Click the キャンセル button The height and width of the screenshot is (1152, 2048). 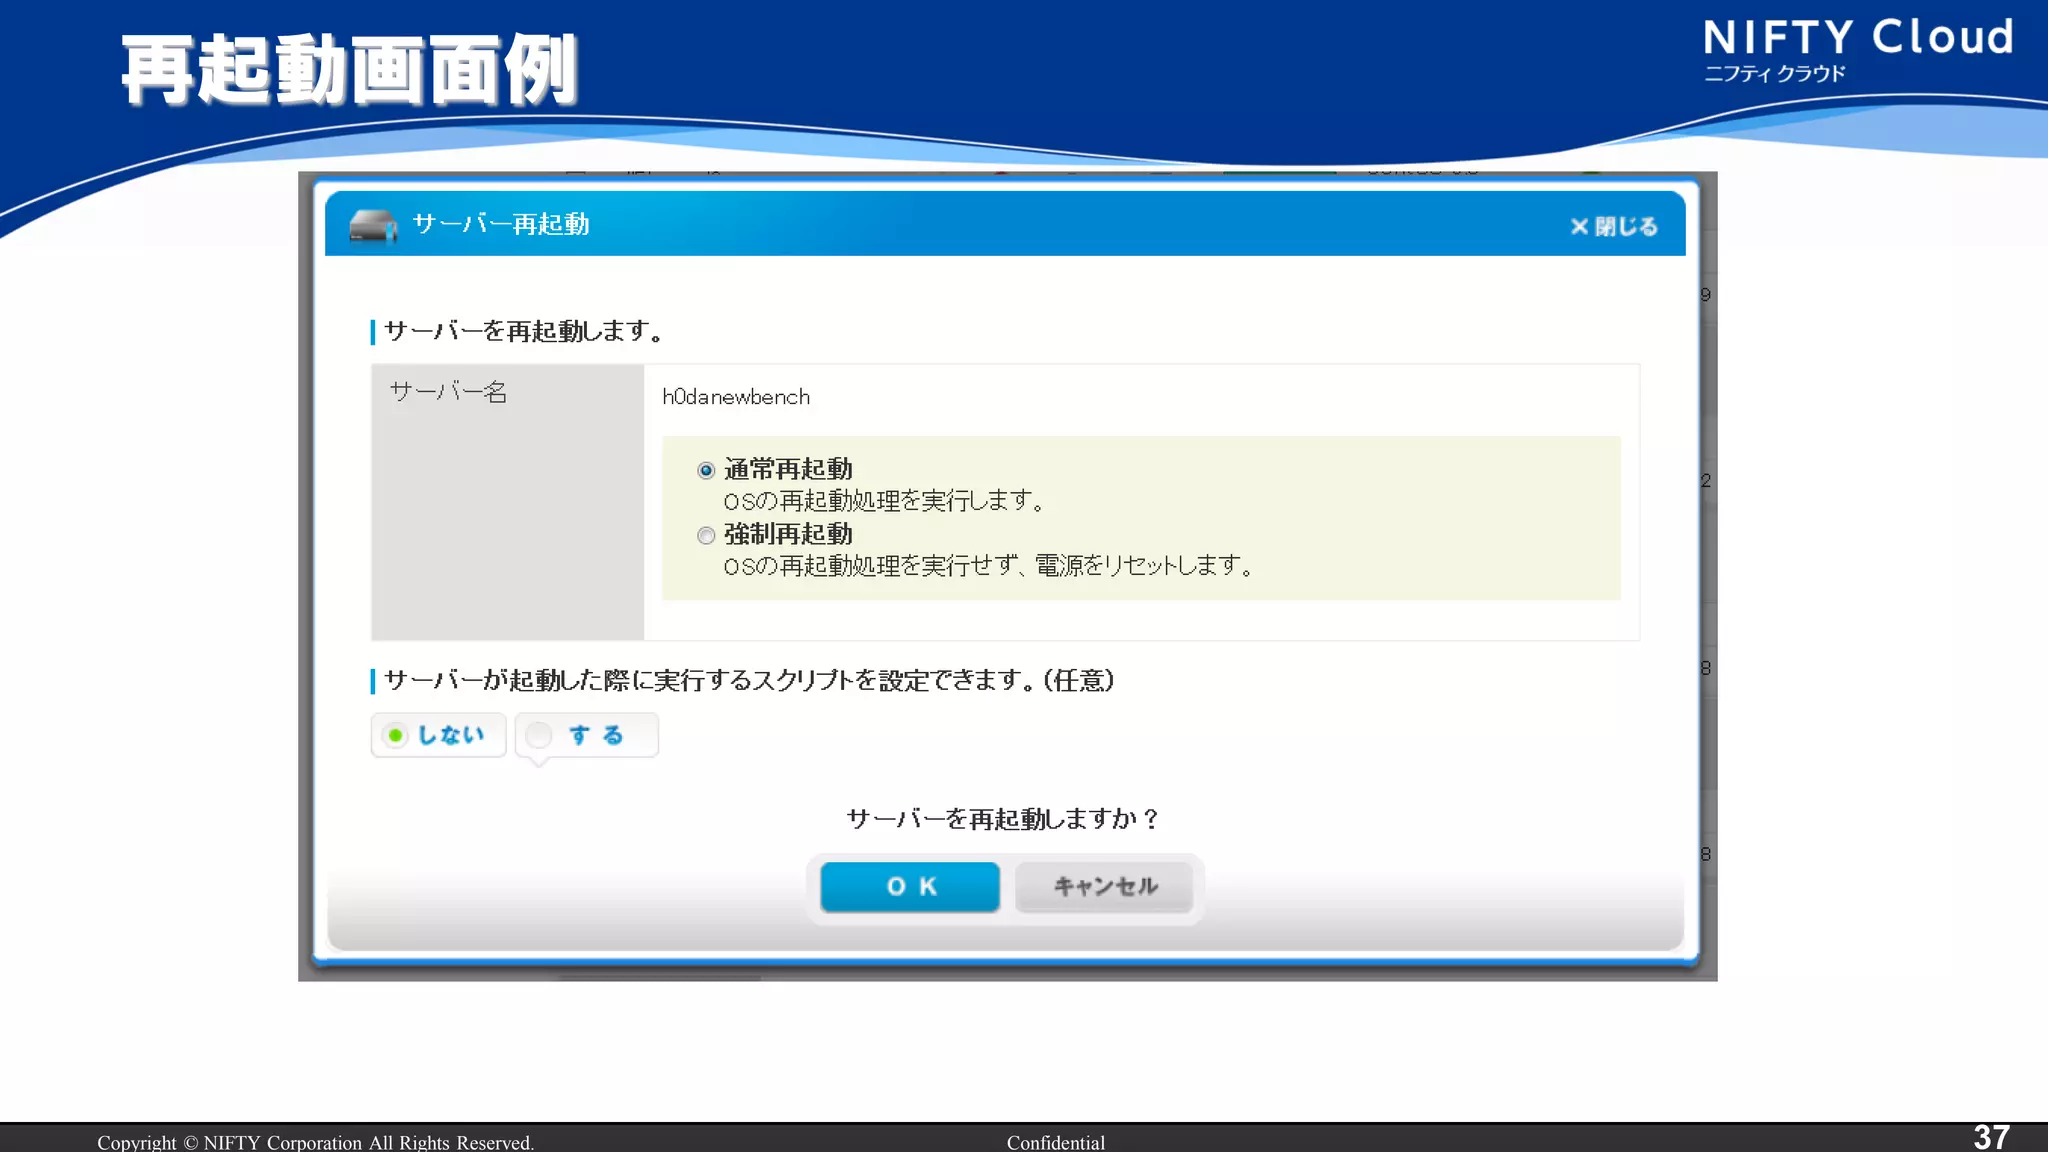point(1104,886)
